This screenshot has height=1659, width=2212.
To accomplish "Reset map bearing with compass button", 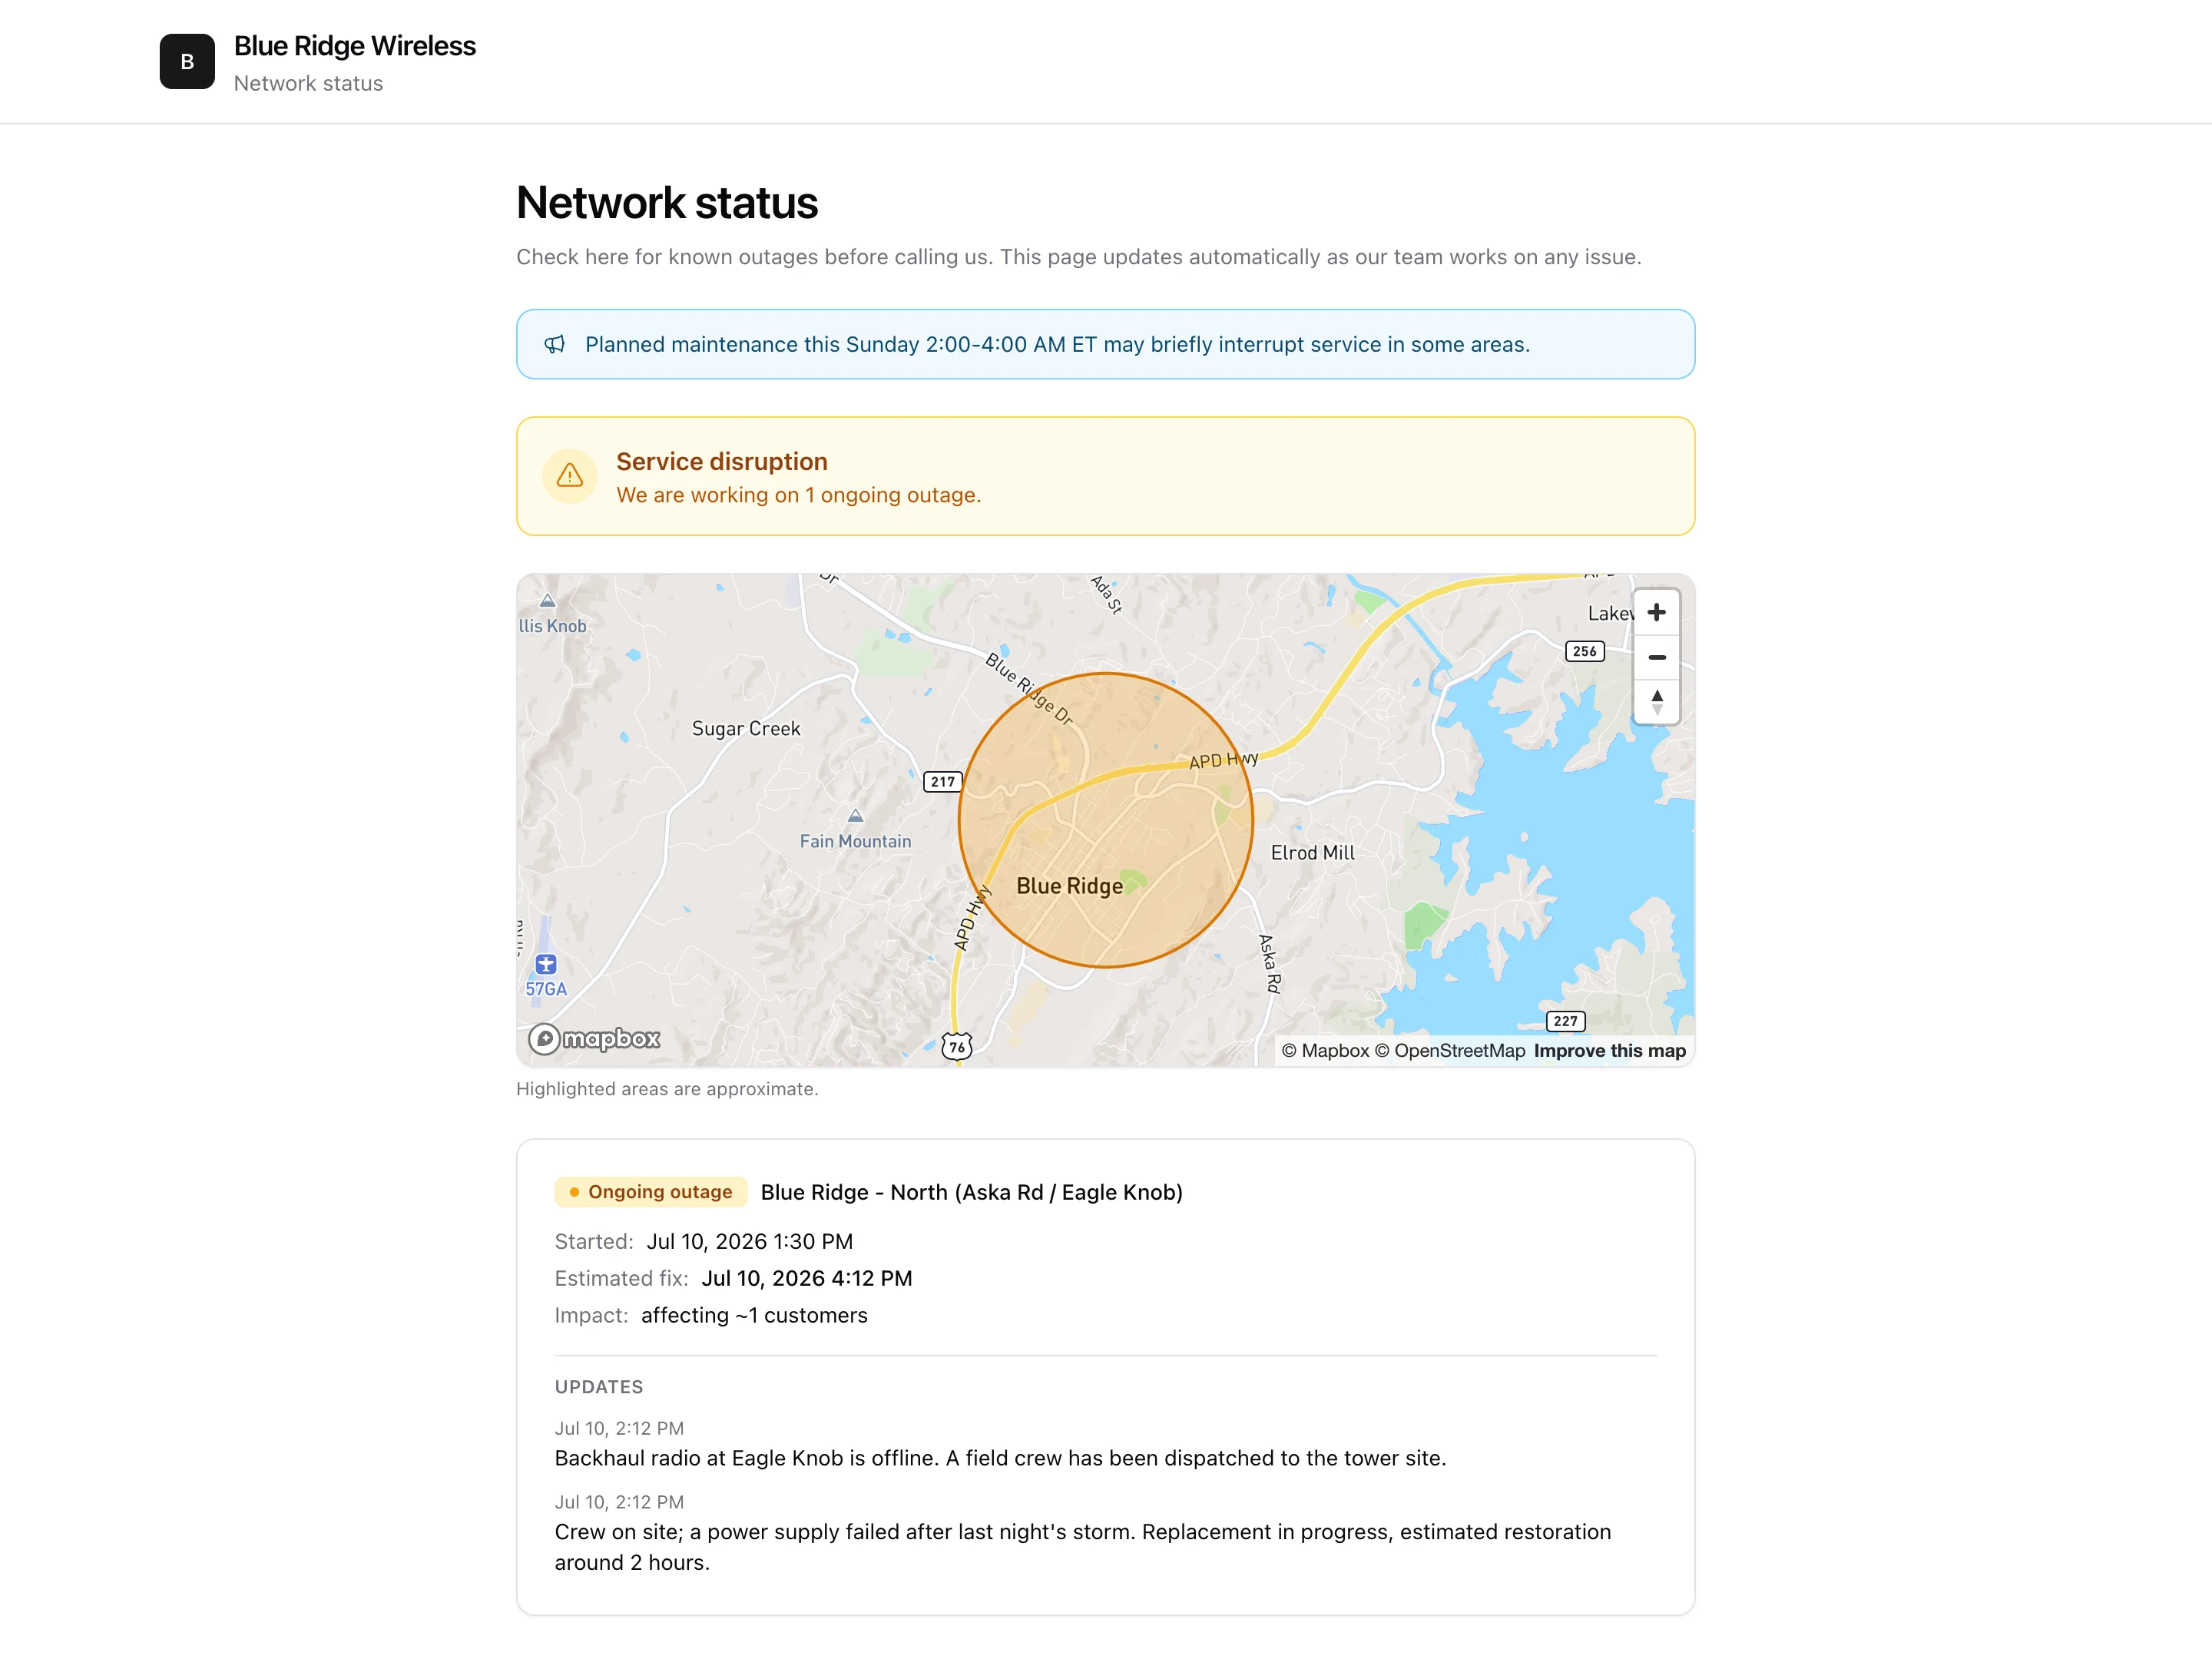I will pyautogui.click(x=1656, y=701).
